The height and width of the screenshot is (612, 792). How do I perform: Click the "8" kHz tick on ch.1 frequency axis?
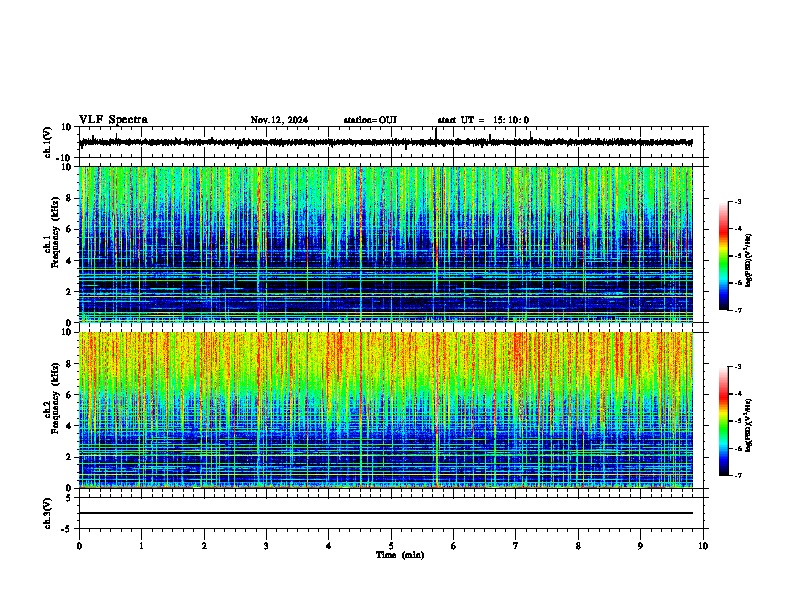69,198
